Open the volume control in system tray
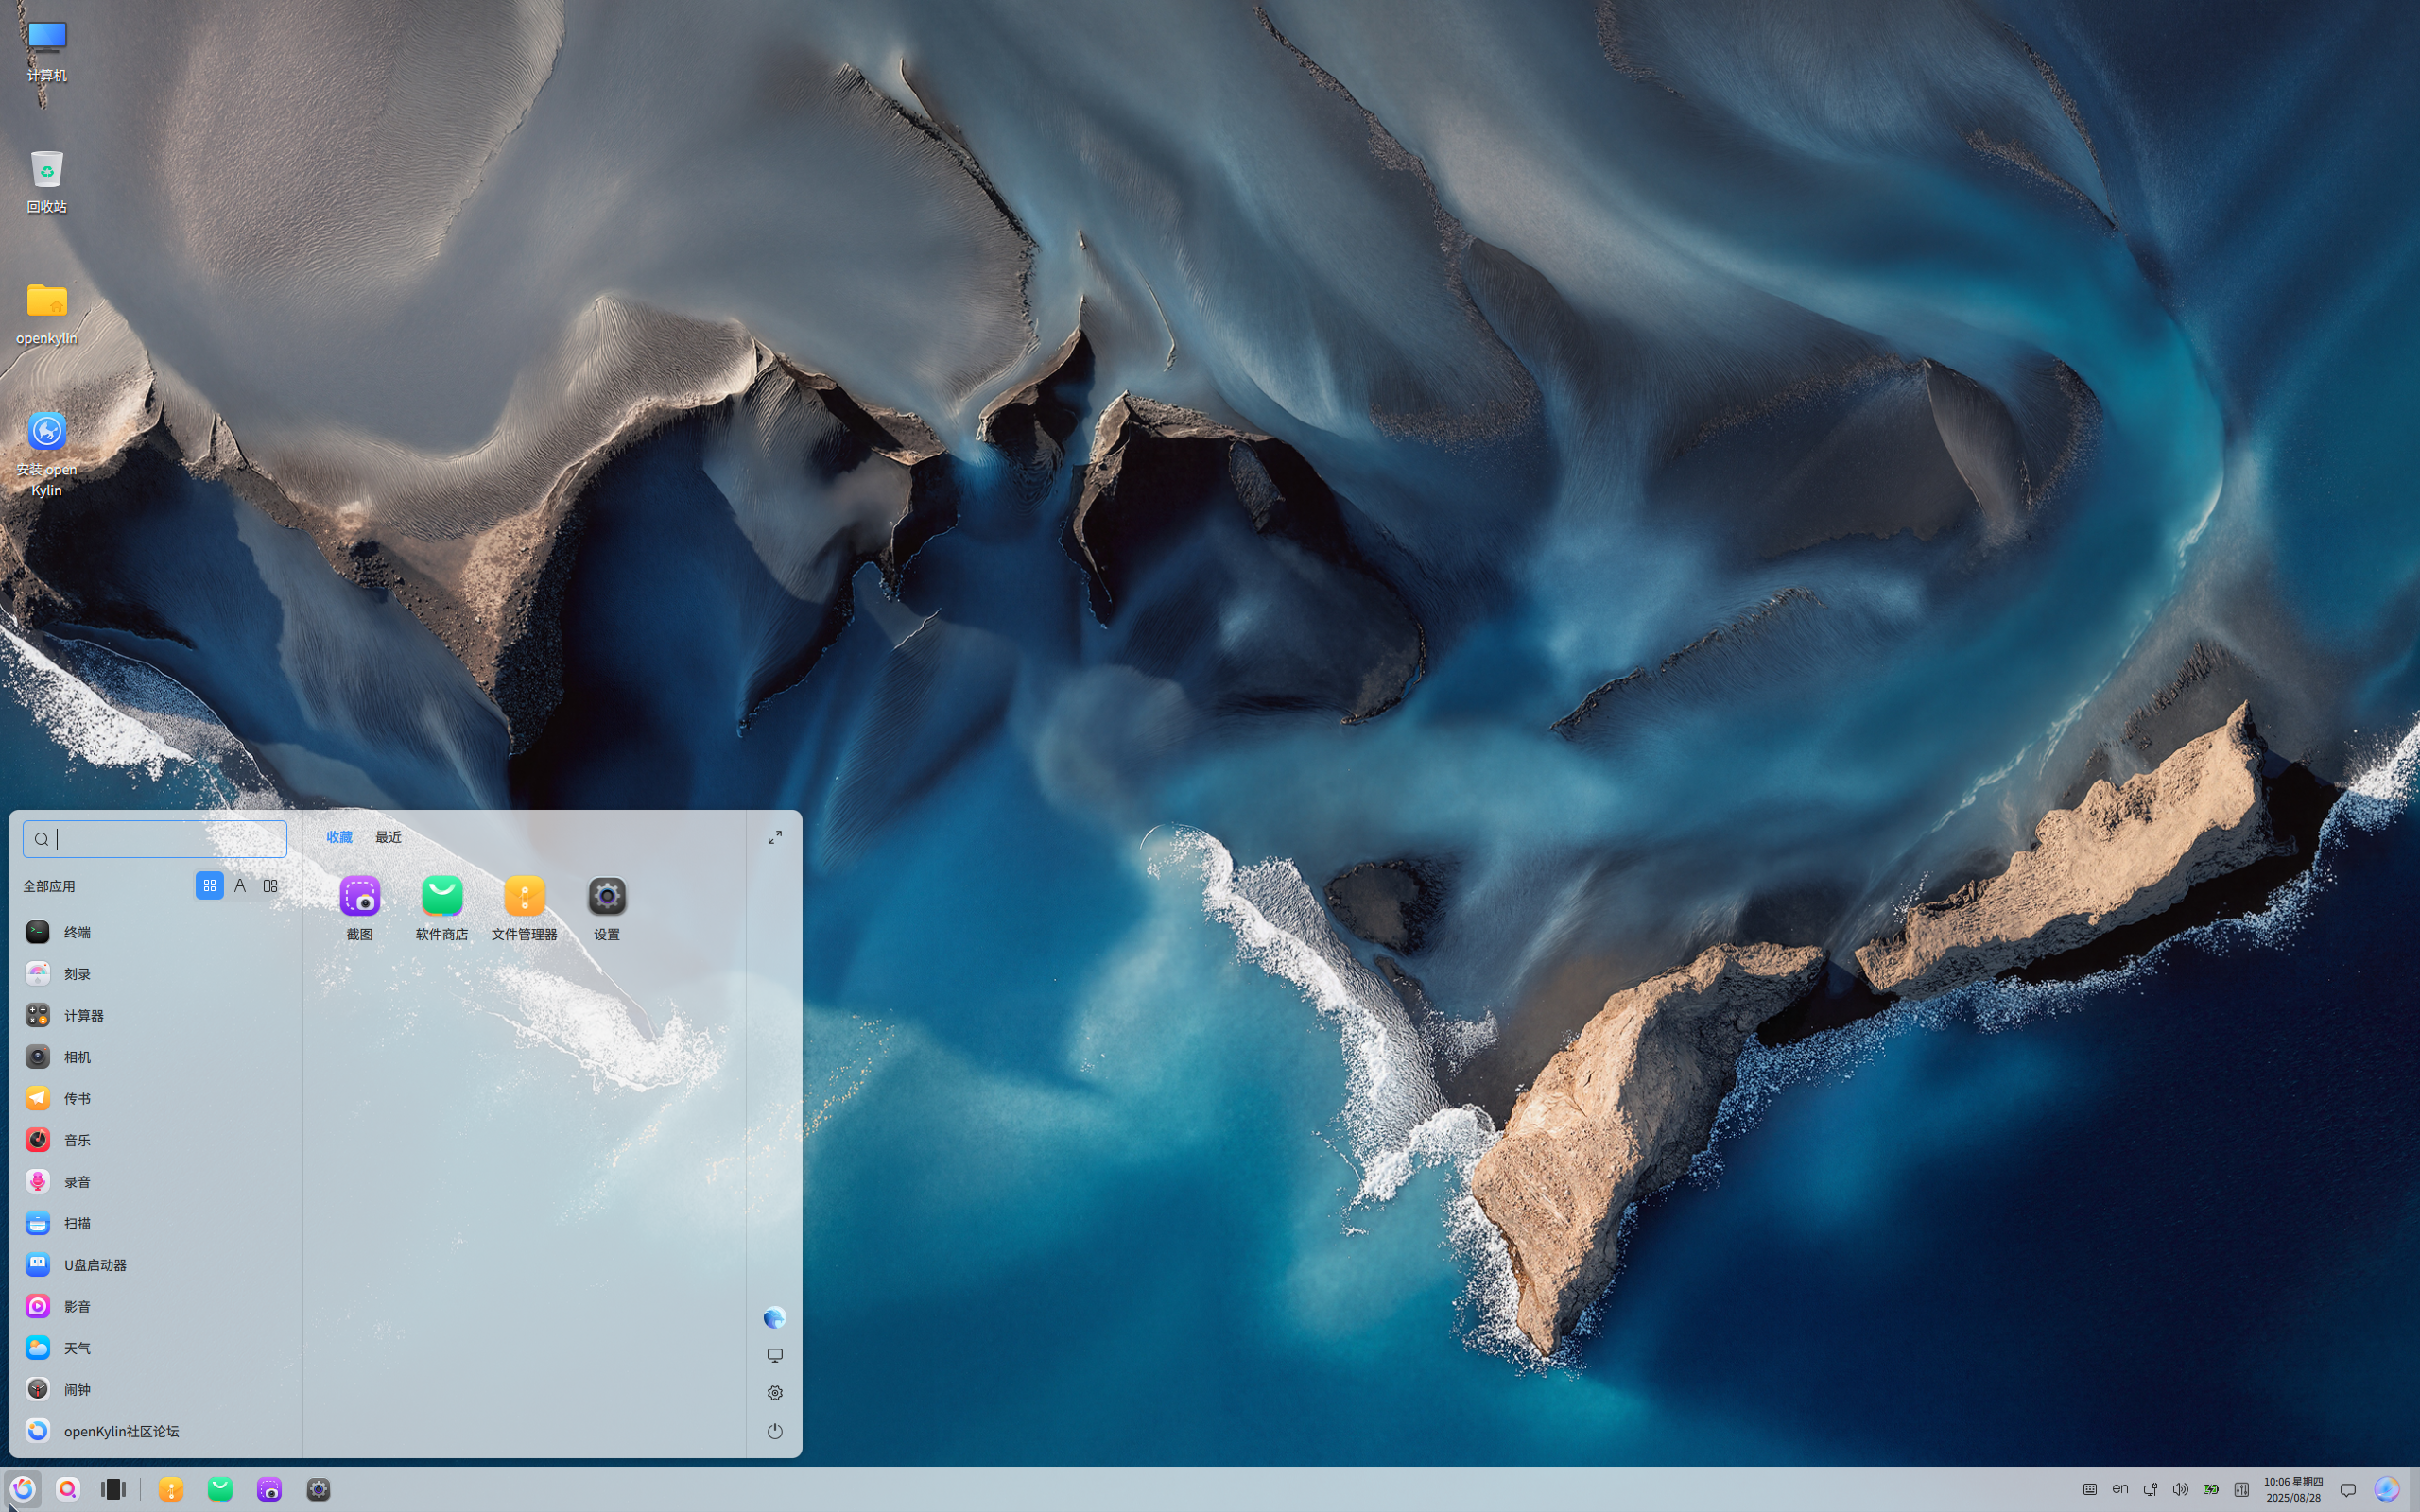Viewport: 2420px width, 1512px height. coord(2180,1490)
